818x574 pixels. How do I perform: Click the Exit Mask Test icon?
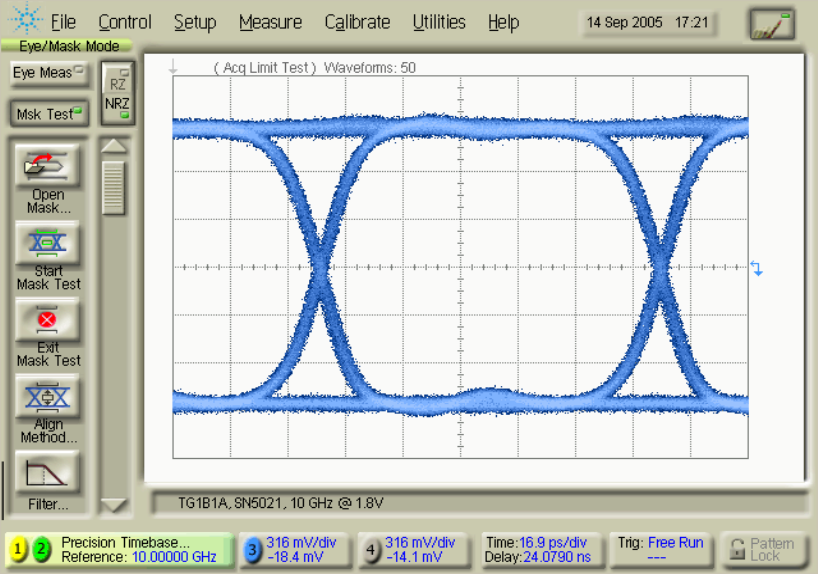pos(47,319)
